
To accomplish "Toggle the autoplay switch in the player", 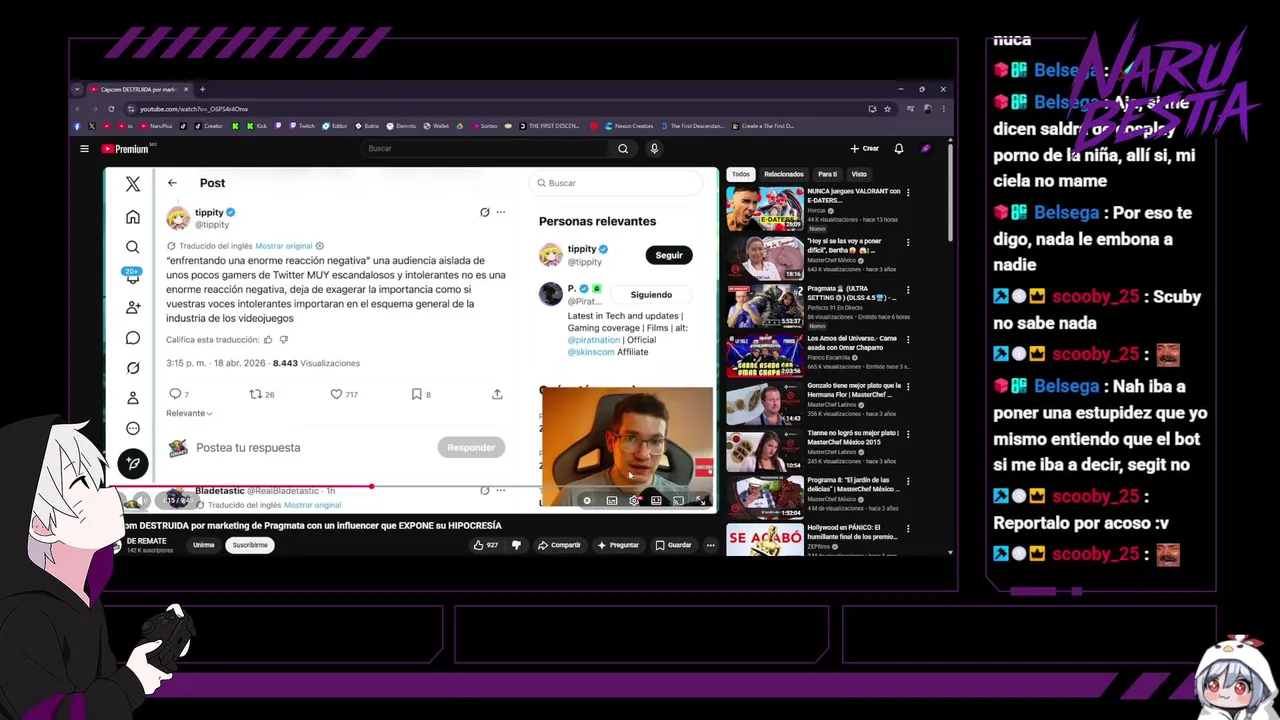I will coord(587,500).
